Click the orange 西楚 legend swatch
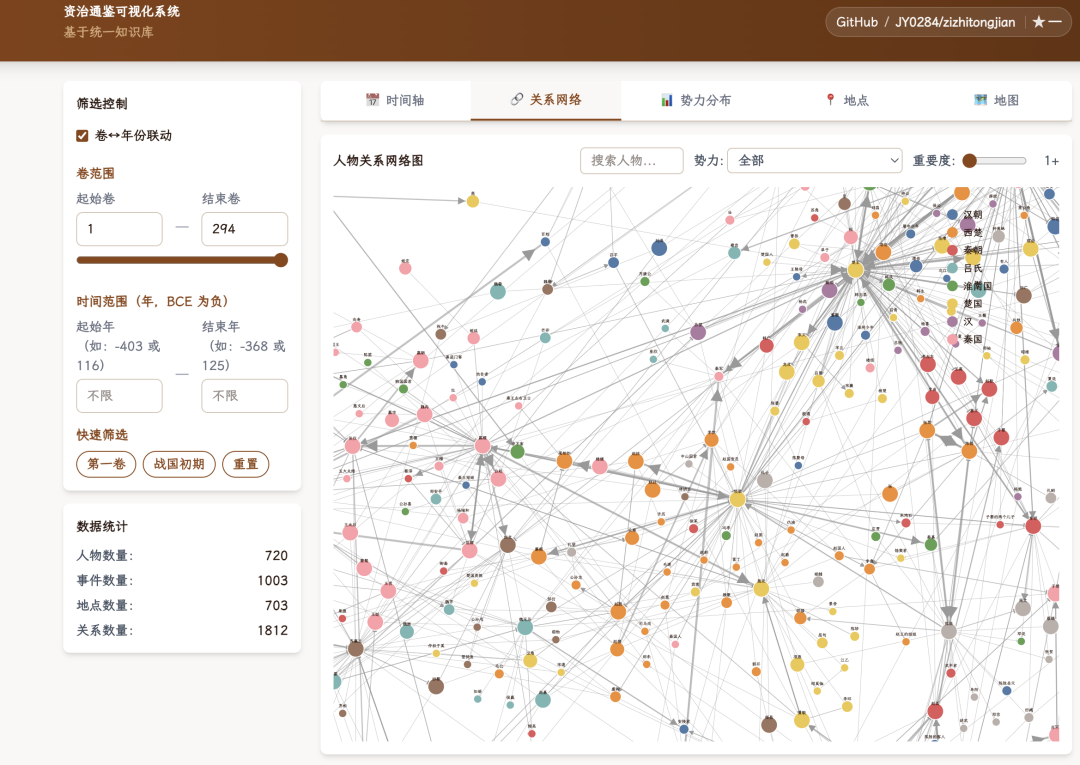This screenshot has width=1080, height=765. (x=953, y=232)
